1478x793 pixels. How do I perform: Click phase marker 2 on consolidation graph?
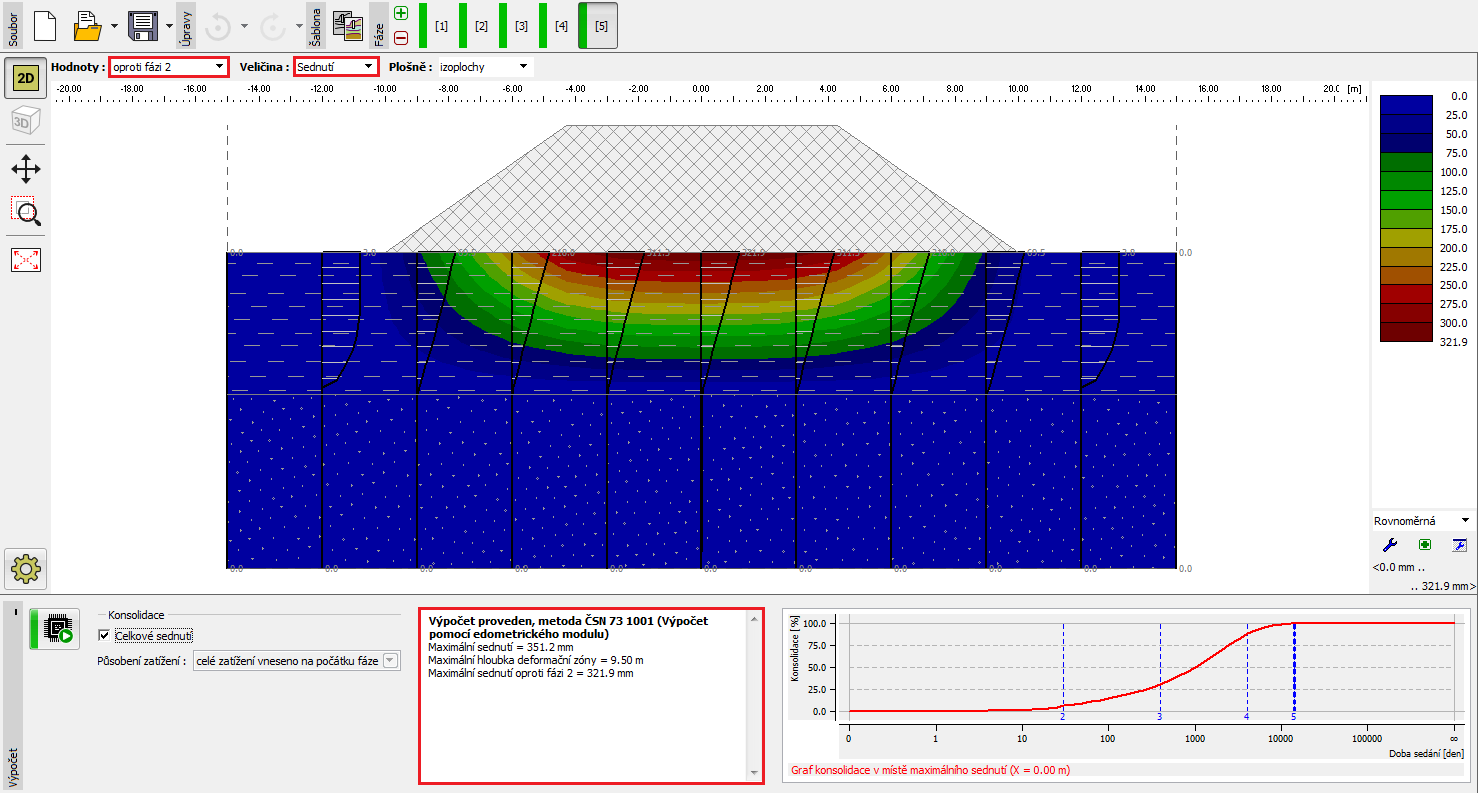1062,717
